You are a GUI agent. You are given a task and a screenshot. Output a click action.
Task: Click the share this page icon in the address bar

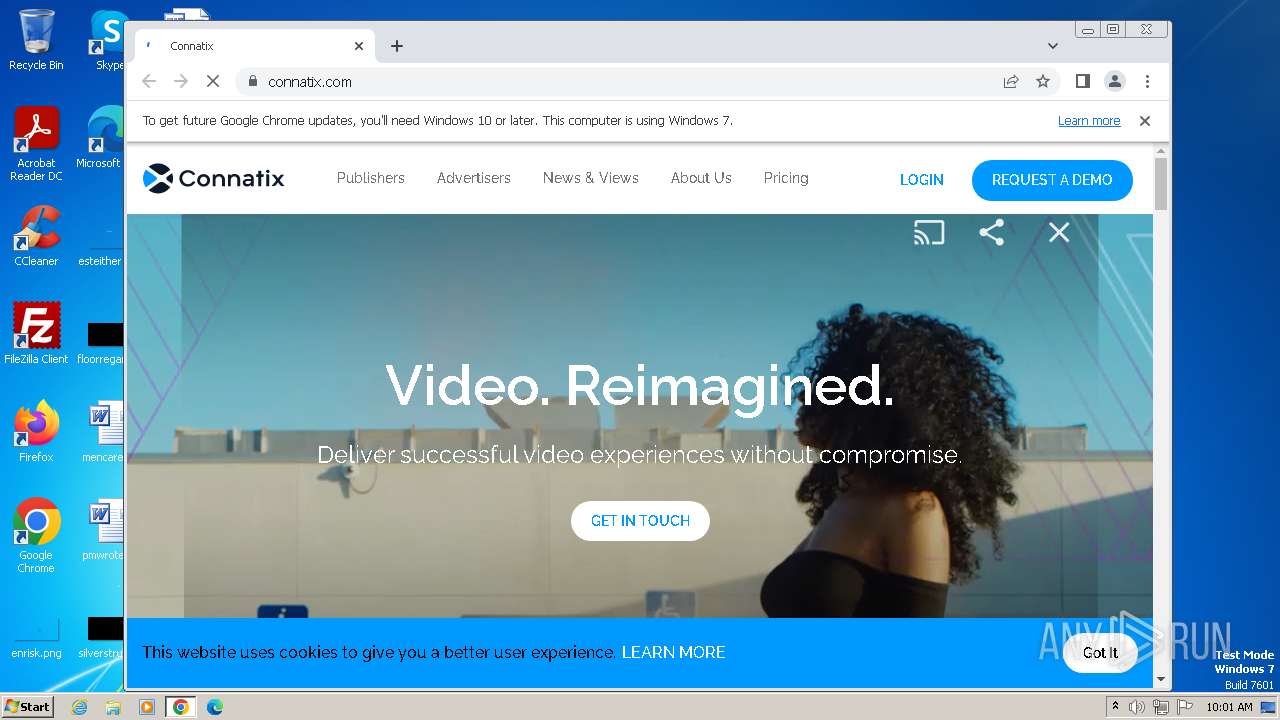coord(1011,82)
